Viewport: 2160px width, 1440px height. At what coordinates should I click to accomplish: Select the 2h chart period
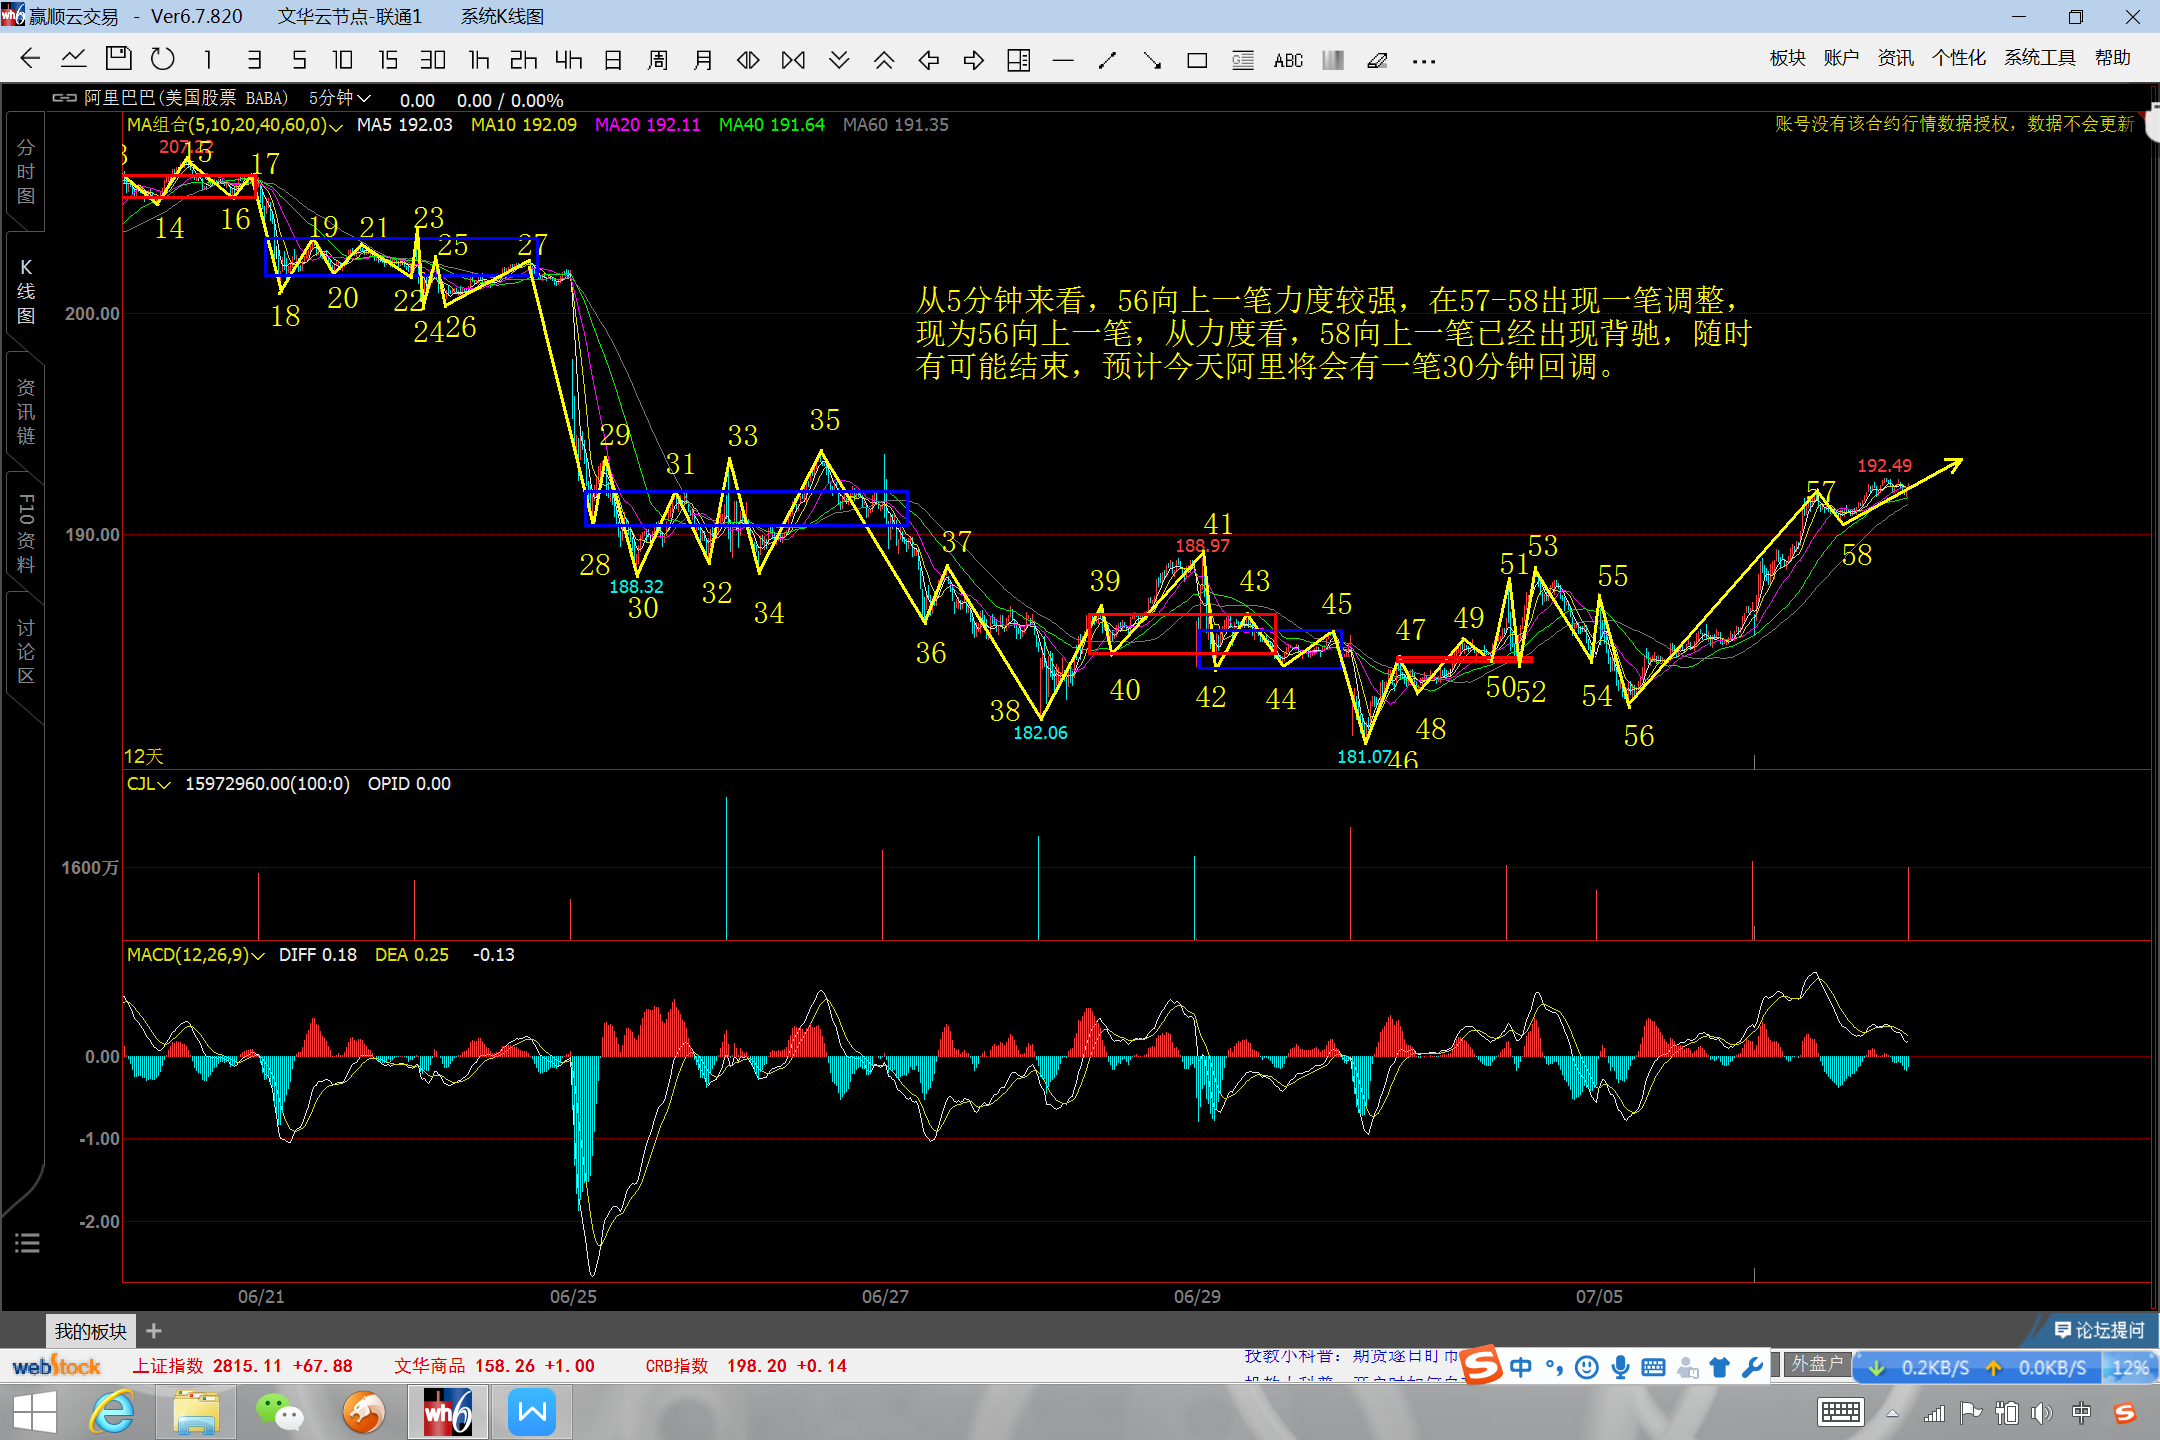point(523,60)
